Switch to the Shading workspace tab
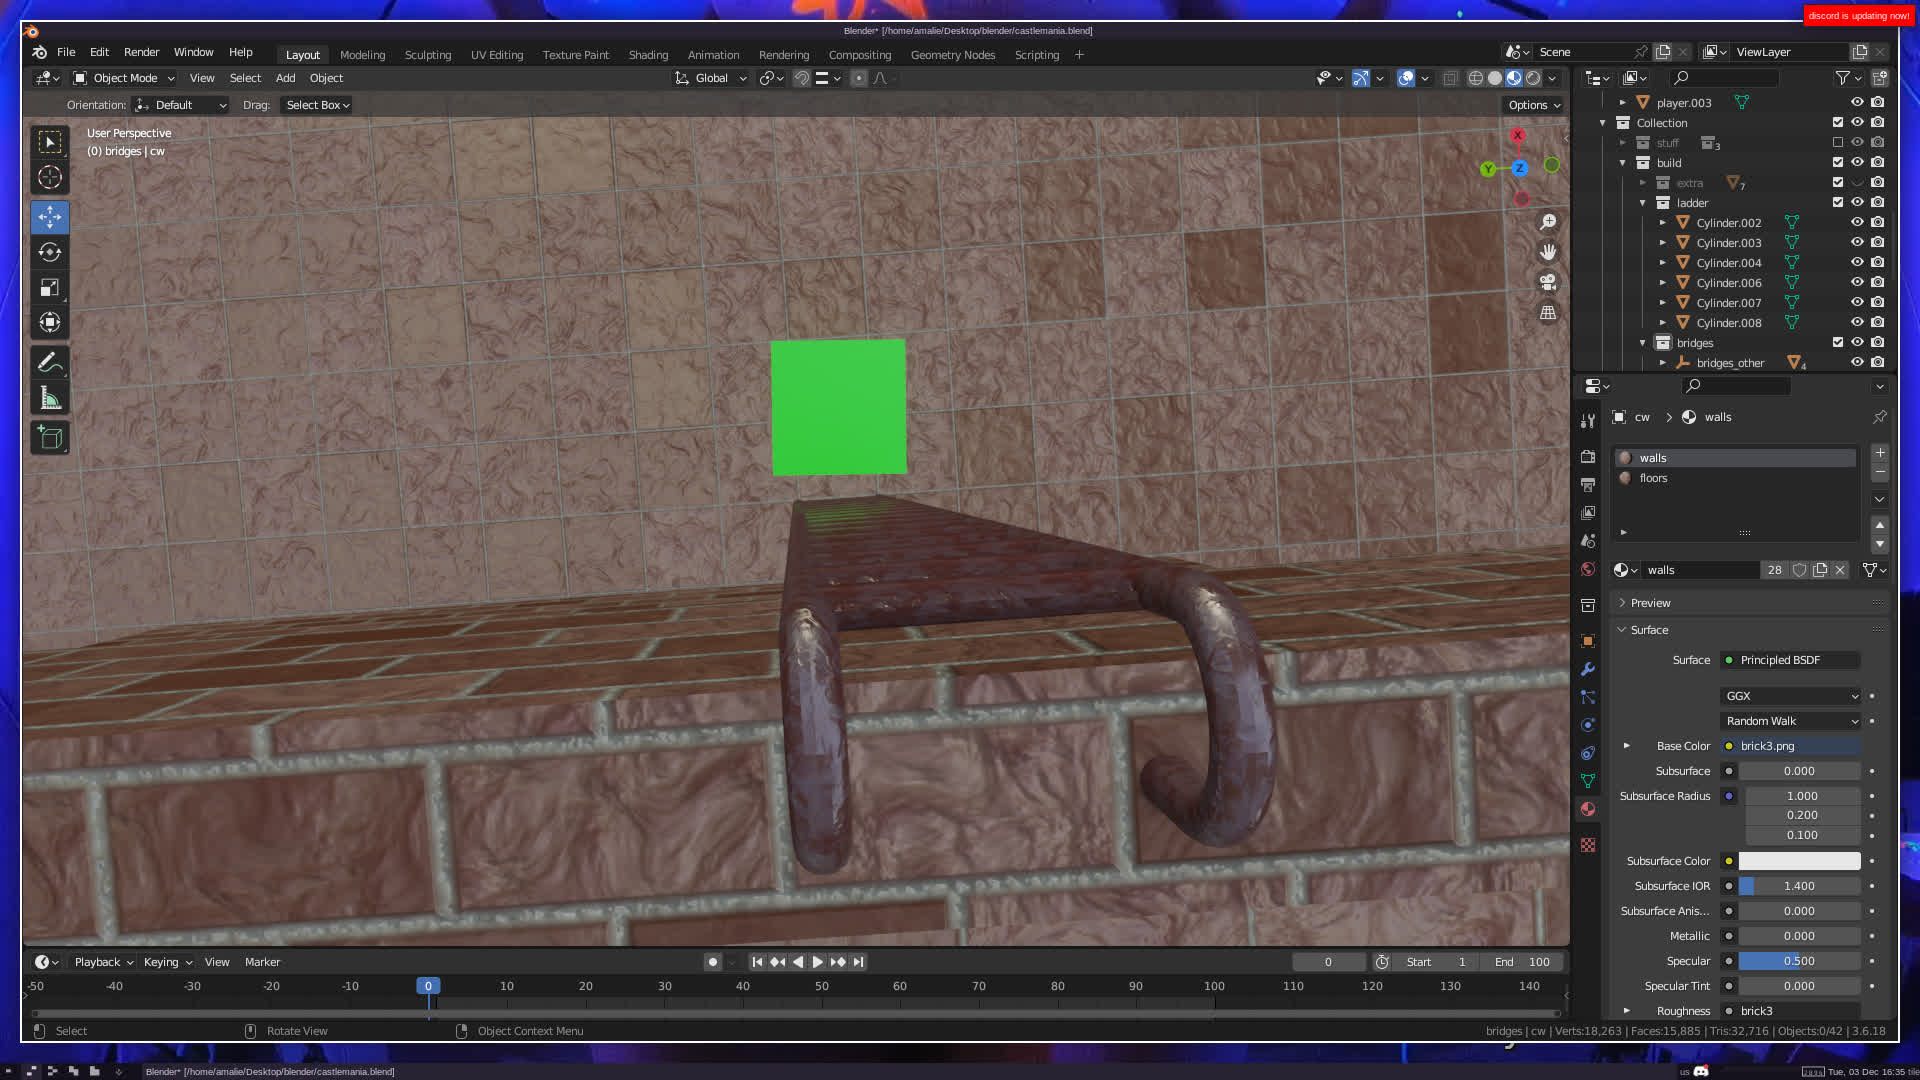1920x1080 pixels. coord(648,55)
